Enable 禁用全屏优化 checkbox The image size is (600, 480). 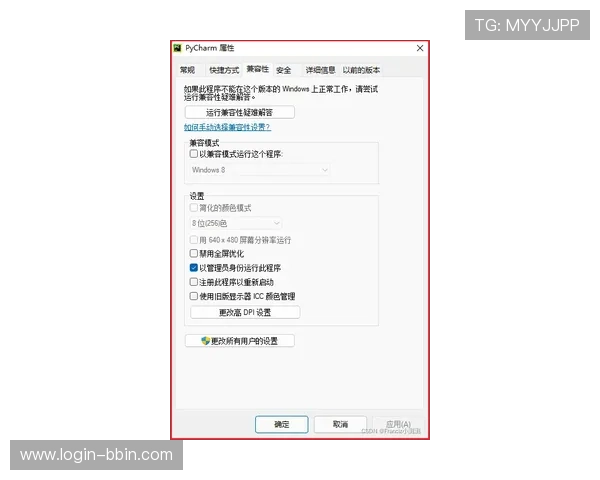[x=194, y=253]
